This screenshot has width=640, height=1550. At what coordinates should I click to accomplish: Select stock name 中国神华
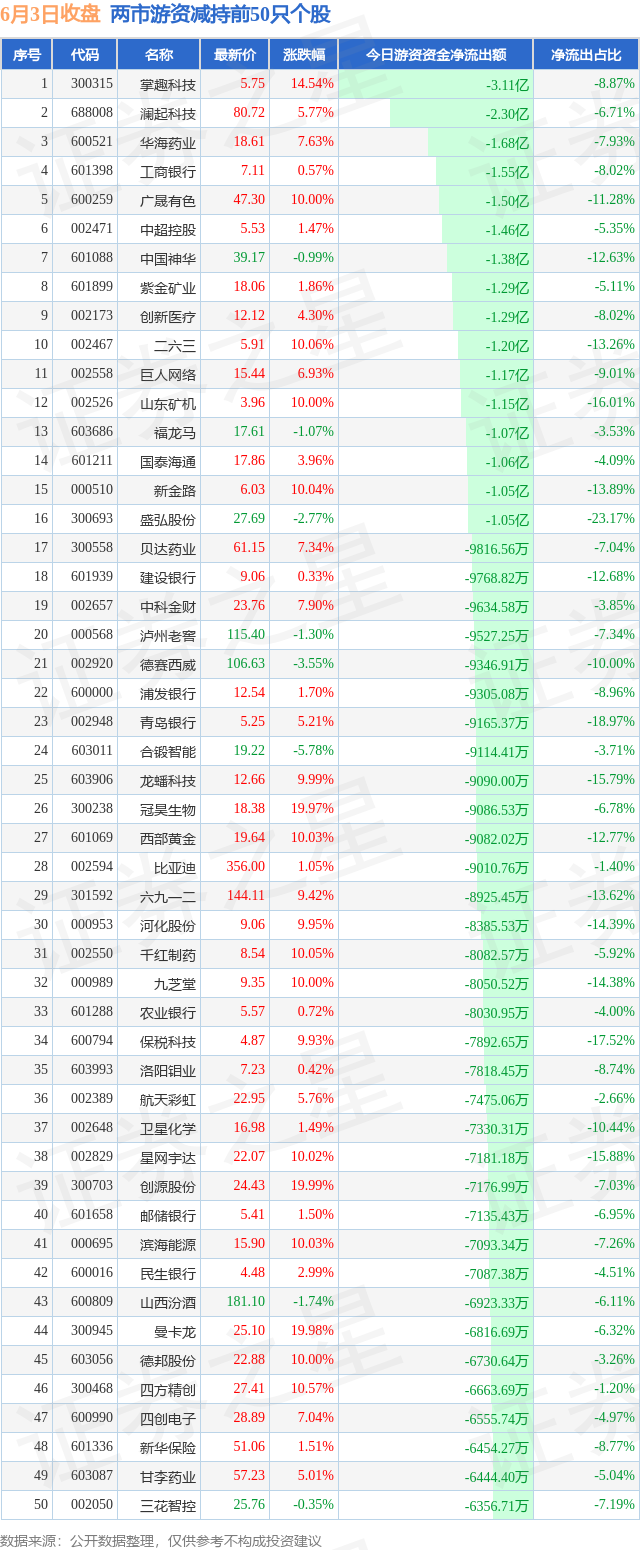[x=168, y=259]
